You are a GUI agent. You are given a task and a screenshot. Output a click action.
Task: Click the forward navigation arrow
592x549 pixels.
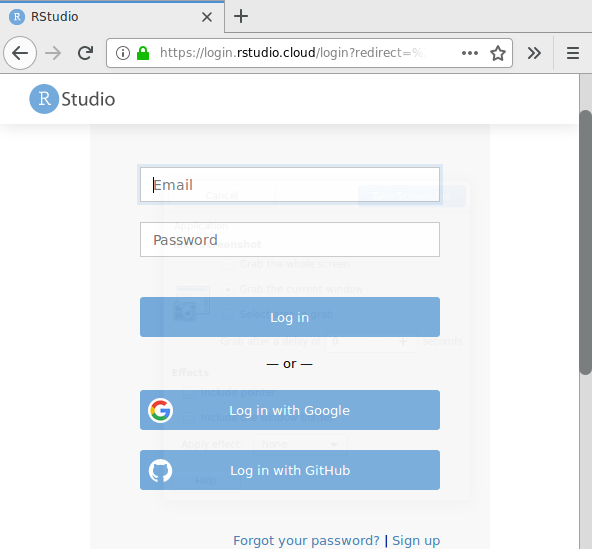pos(53,53)
